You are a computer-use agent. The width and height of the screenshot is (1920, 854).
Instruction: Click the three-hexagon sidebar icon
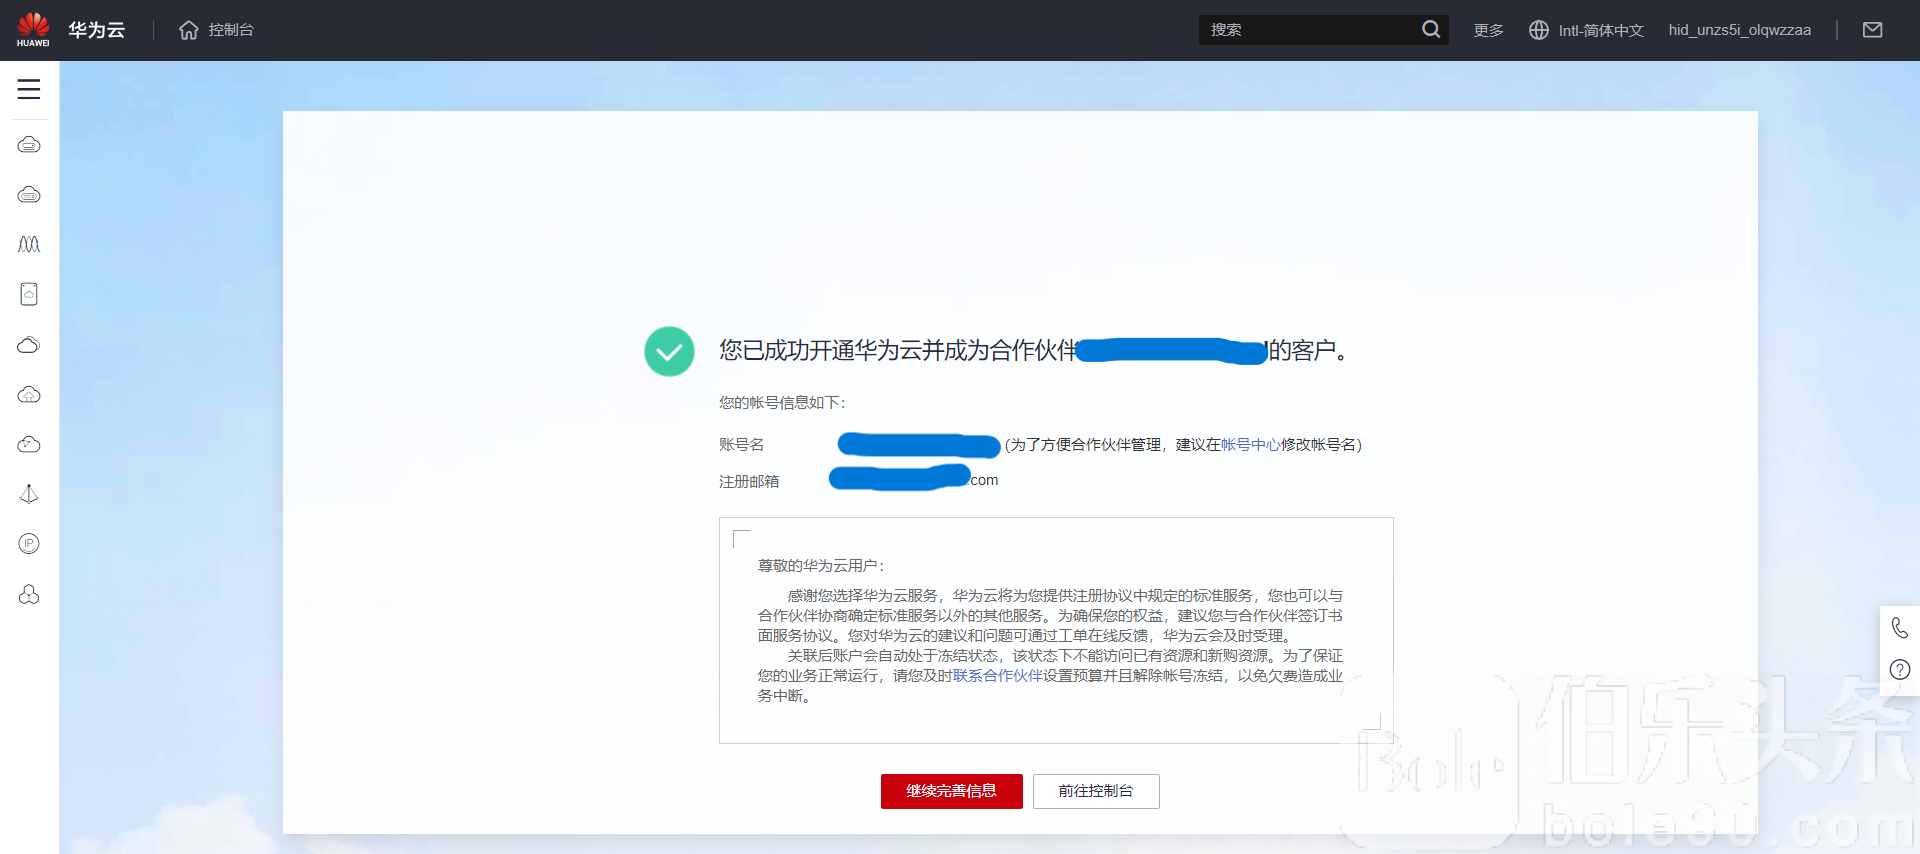coord(29,594)
